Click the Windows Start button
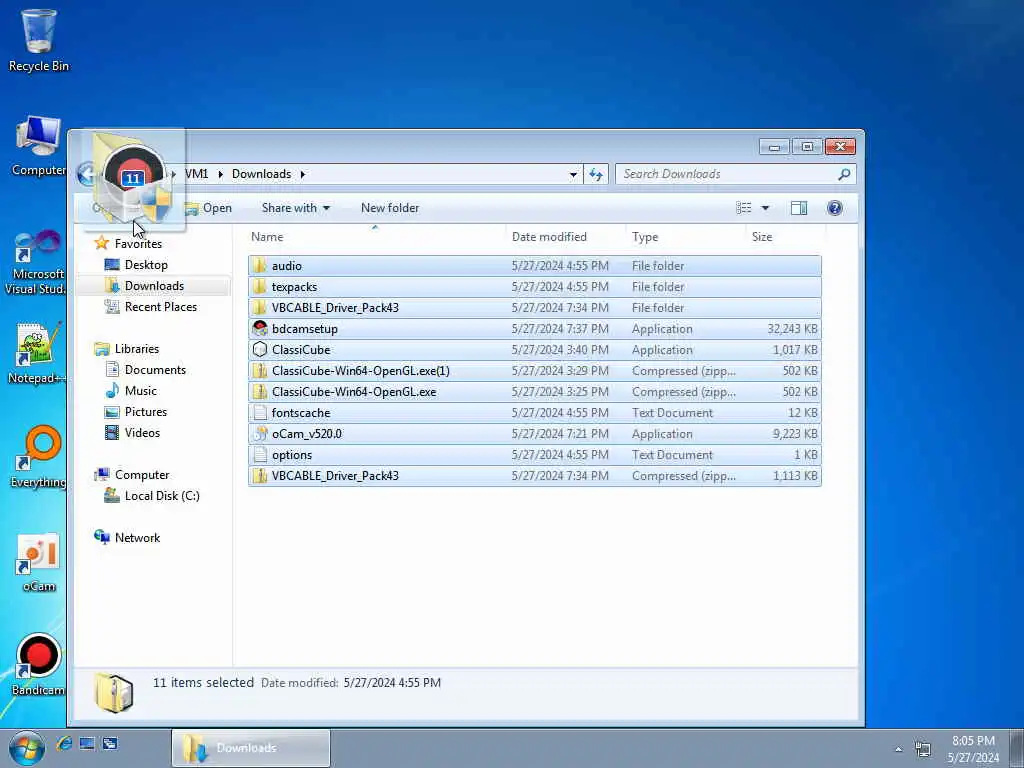 click(x=26, y=747)
